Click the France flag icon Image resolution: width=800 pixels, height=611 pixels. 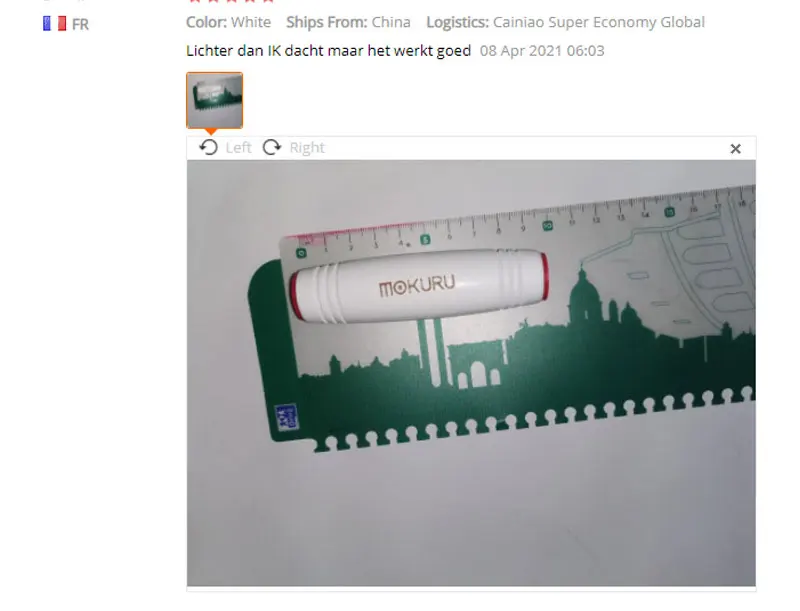click(x=55, y=23)
